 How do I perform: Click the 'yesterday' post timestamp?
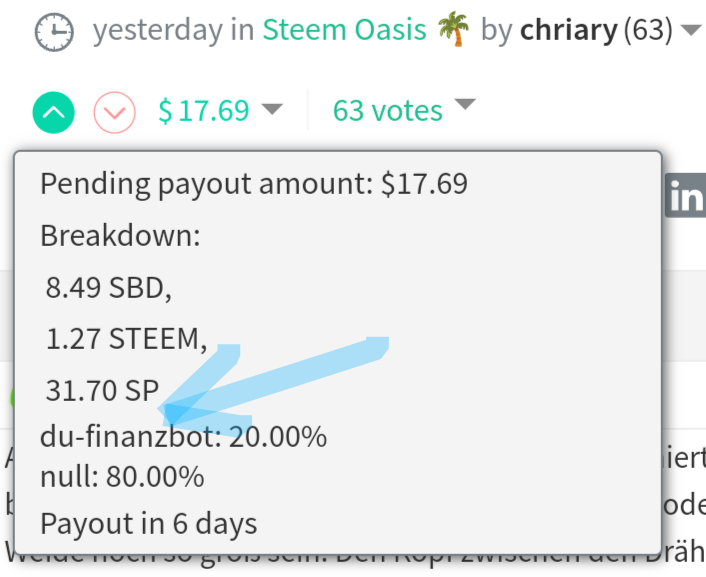[x=158, y=31]
